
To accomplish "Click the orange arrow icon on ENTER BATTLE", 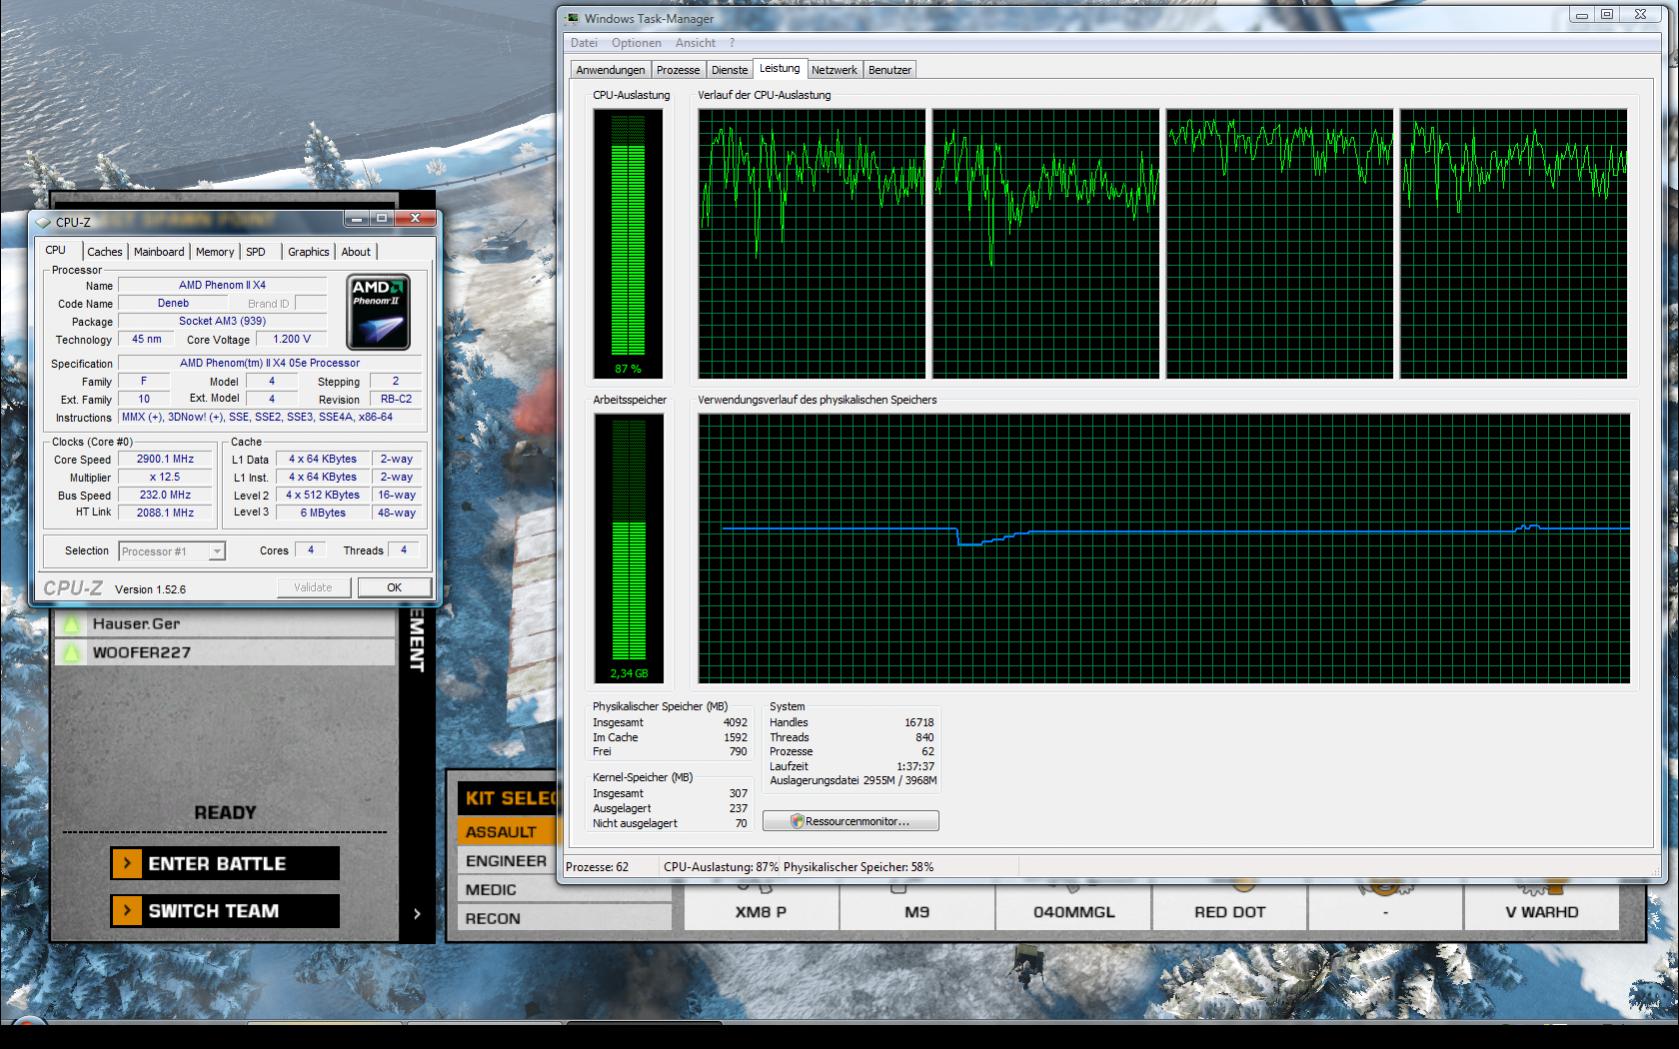I will point(126,864).
